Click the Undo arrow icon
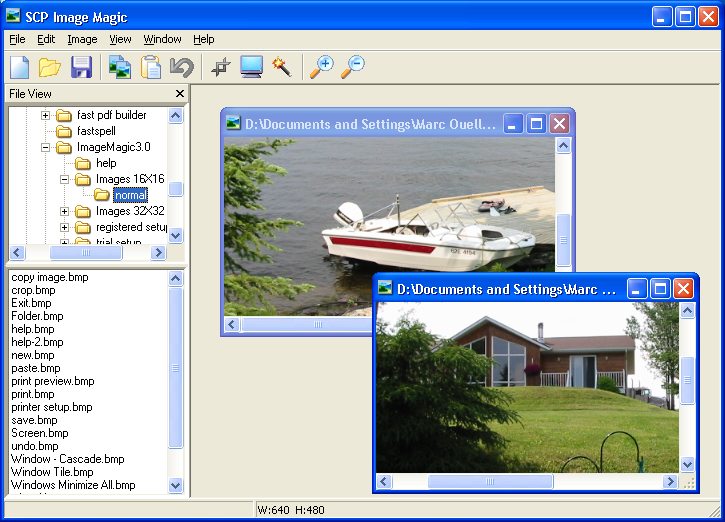 [182, 67]
